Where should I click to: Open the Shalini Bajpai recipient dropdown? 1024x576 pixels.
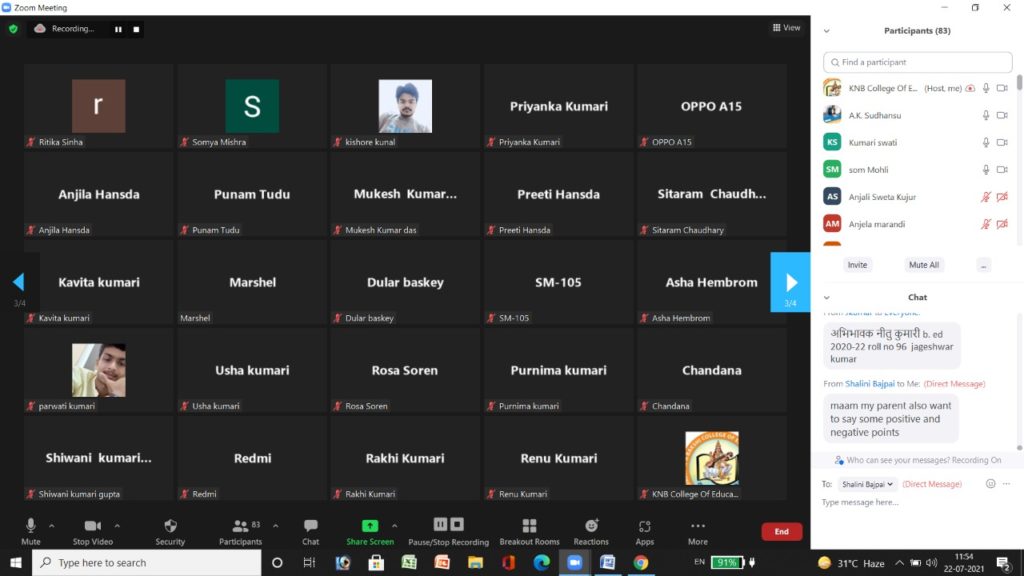point(866,484)
